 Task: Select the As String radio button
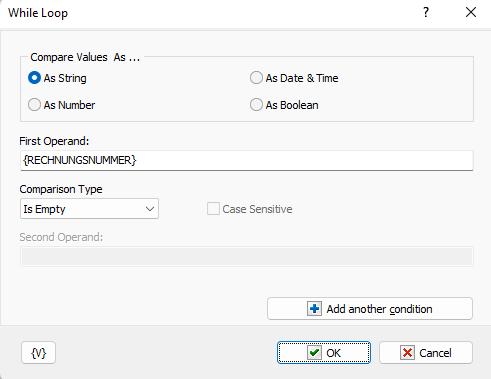point(34,78)
